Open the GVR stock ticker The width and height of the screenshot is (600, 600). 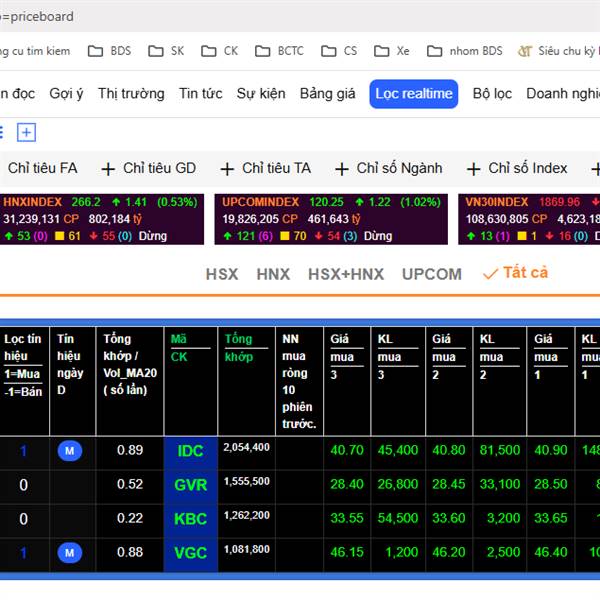coord(191,485)
